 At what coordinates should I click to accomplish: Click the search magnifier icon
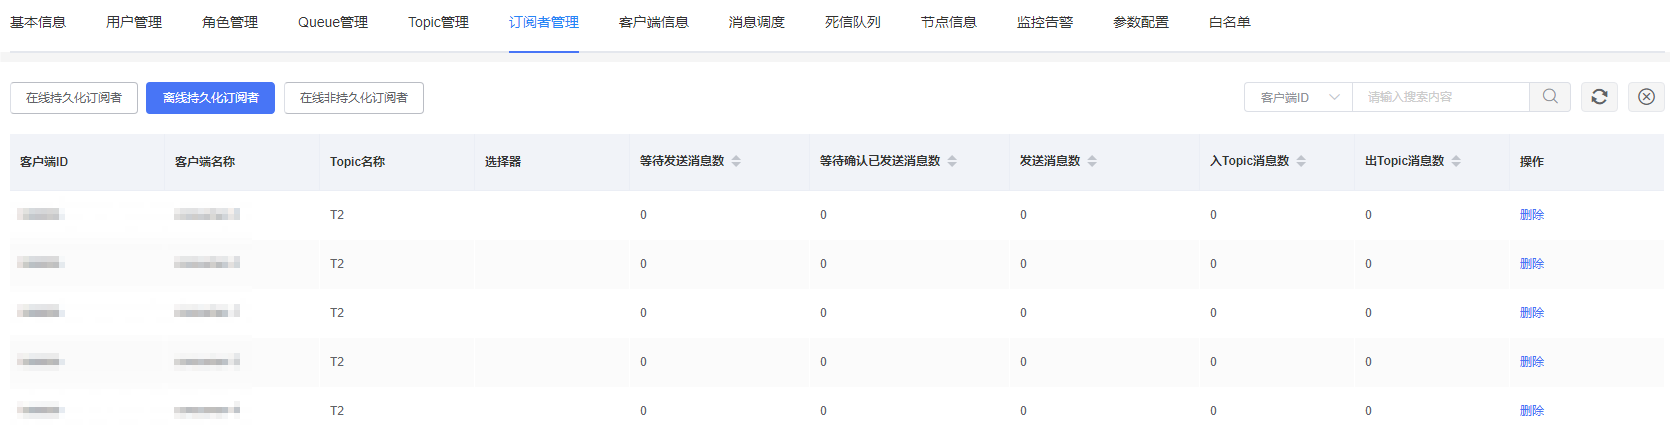coord(1550,97)
